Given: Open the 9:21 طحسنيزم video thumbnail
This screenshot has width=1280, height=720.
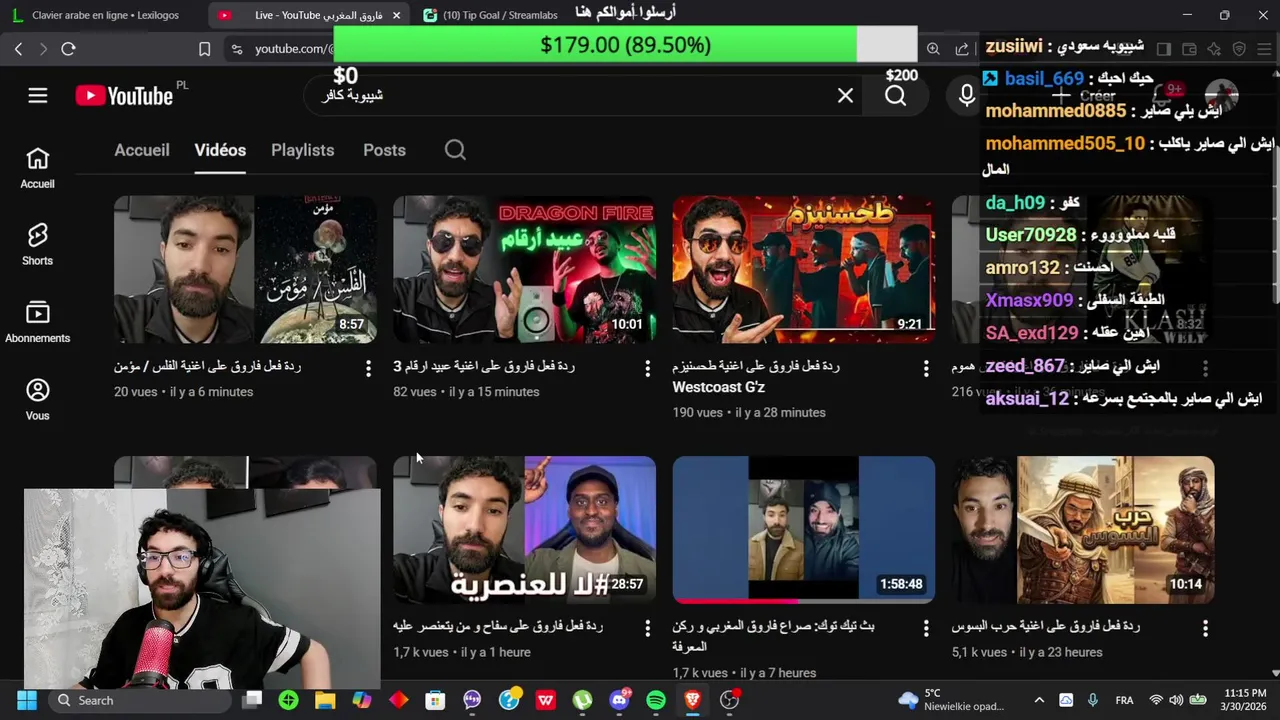Looking at the screenshot, I should pyautogui.click(x=803, y=269).
